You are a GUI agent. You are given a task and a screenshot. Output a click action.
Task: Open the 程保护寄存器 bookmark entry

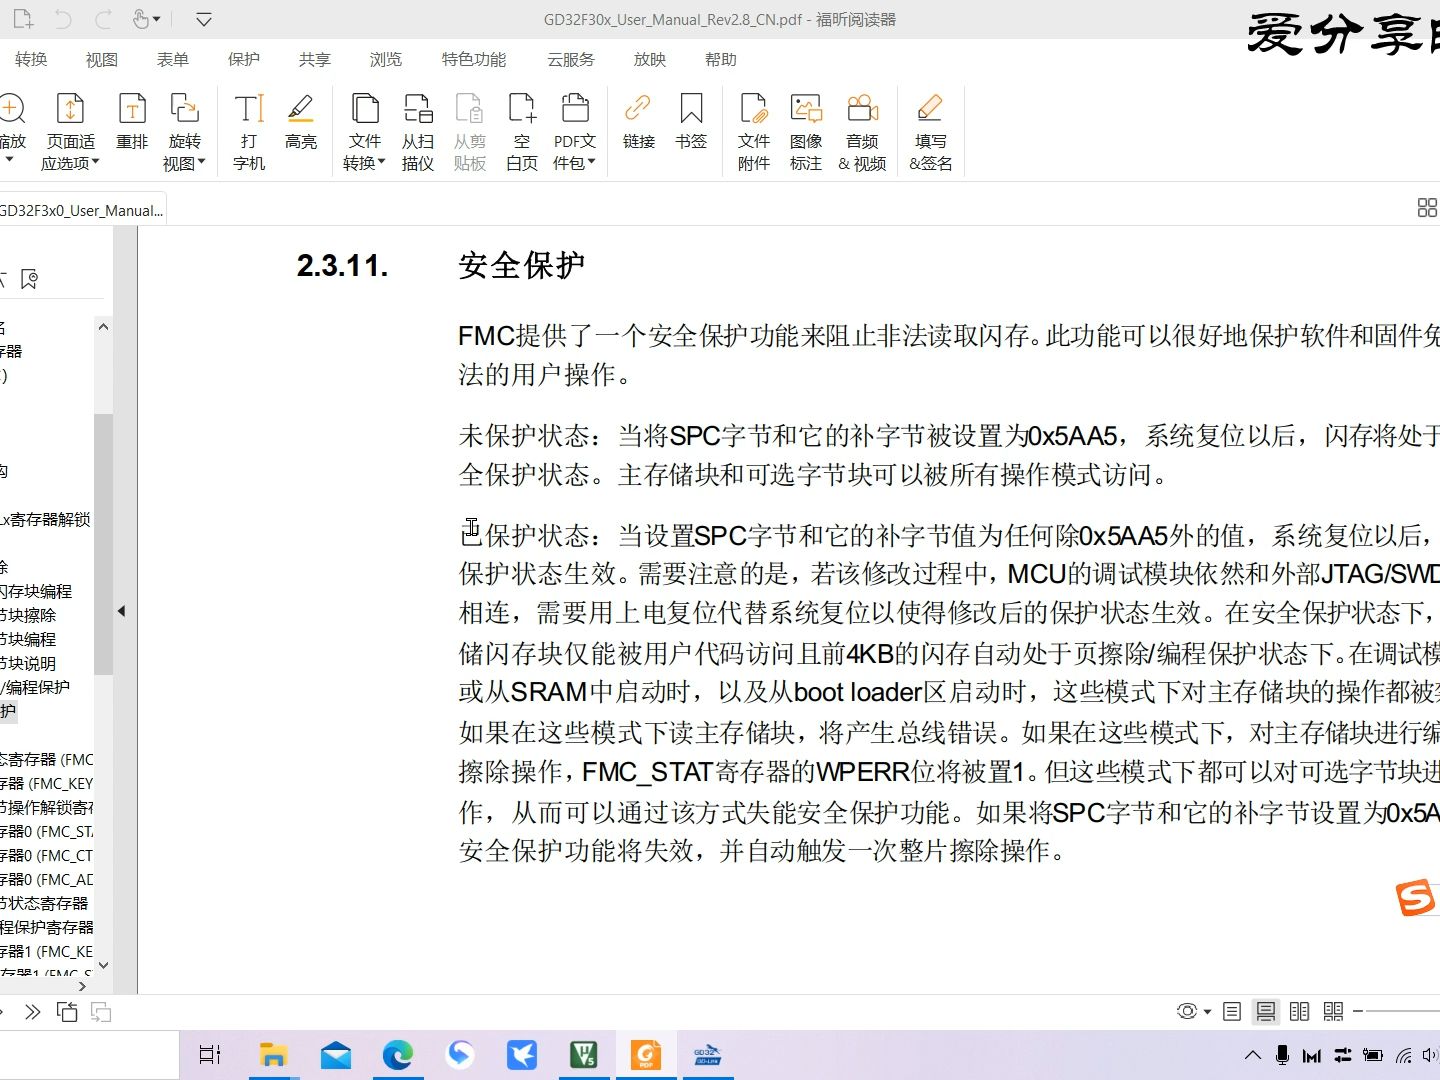[46, 927]
